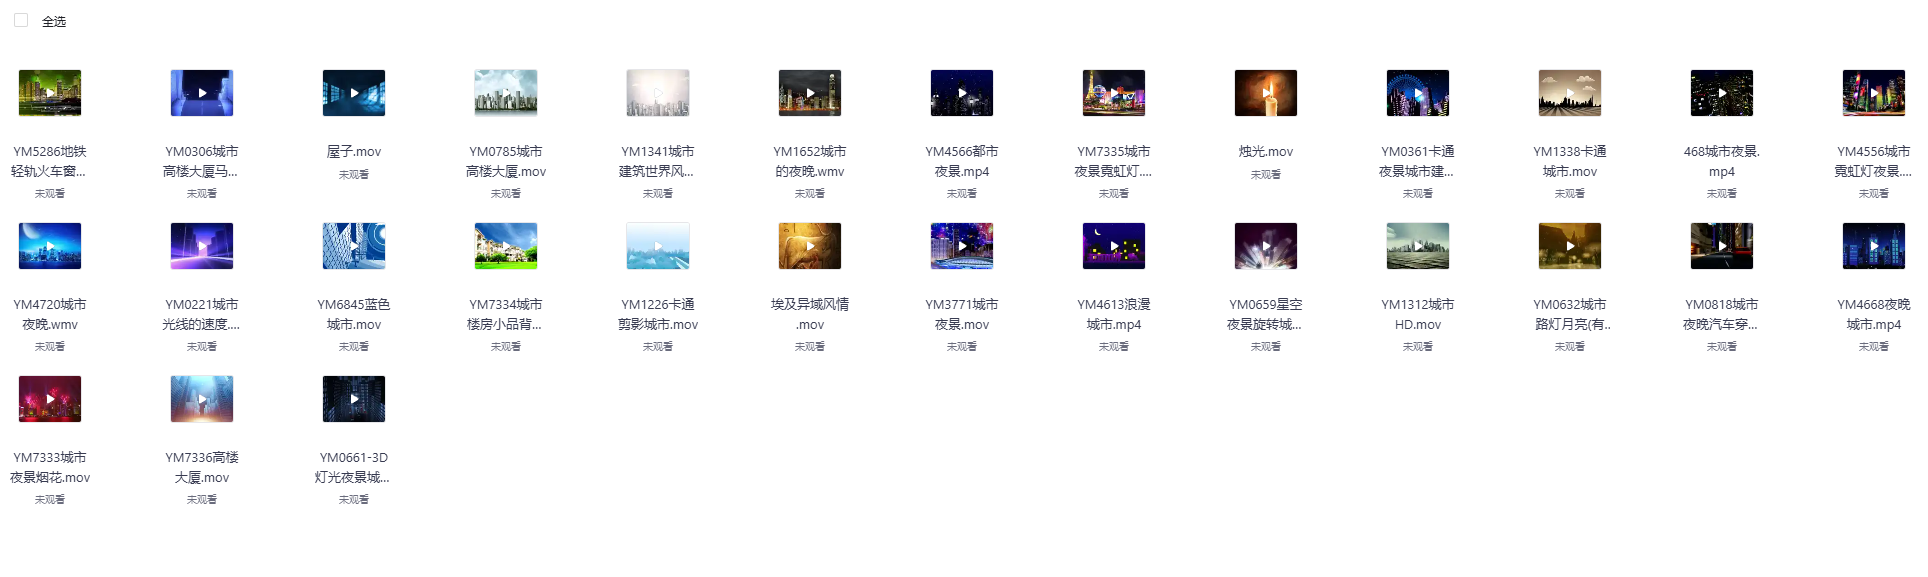Click the YM7336高楼大厦.mov file name
The width and height of the screenshot is (1928, 577).
pyautogui.click(x=202, y=467)
